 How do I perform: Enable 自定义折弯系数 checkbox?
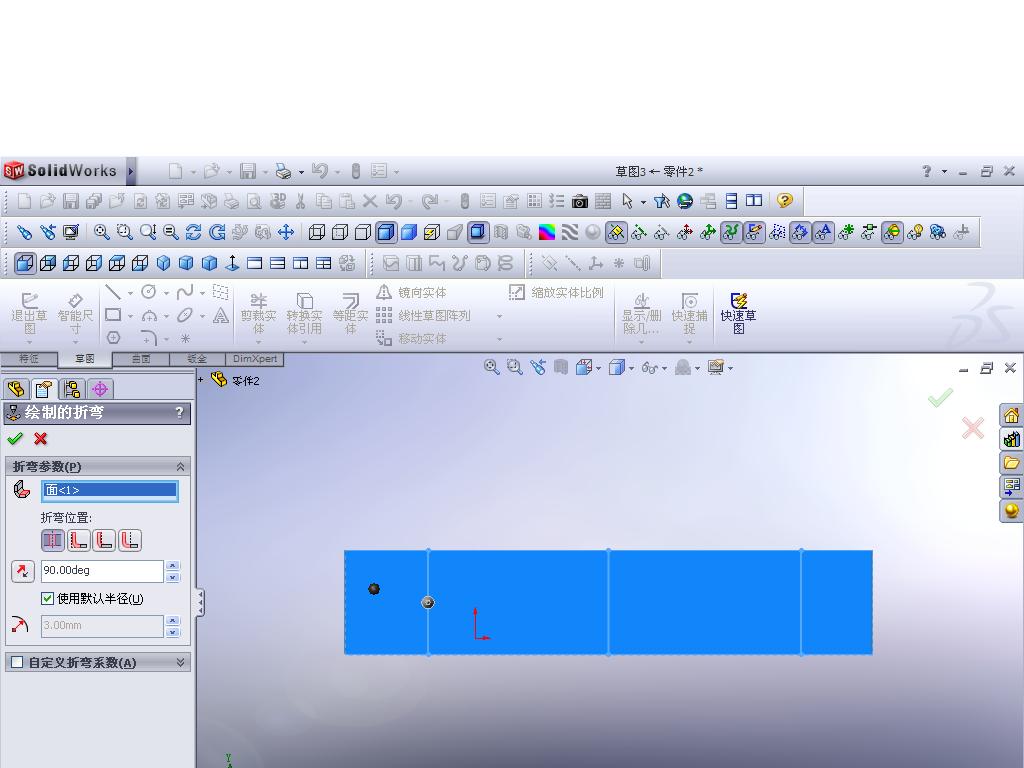click(18, 662)
